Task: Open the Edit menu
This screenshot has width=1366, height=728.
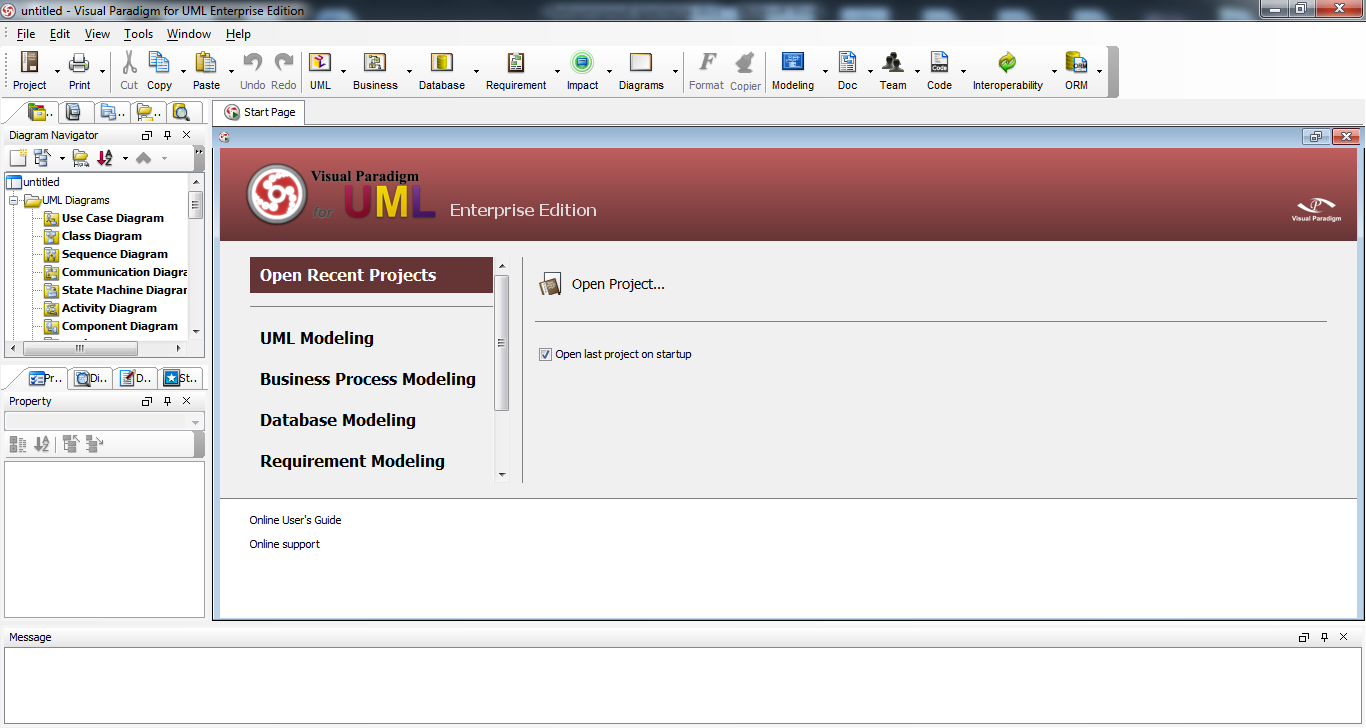Action: [60, 34]
